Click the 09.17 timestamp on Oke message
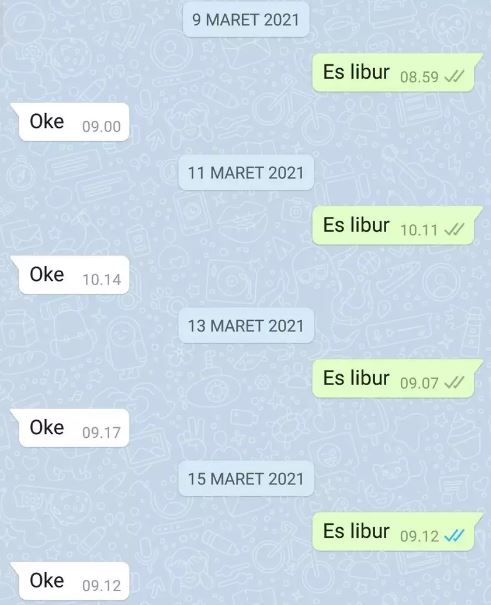This screenshot has width=491, height=605. pyautogui.click(x=101, y=433)
